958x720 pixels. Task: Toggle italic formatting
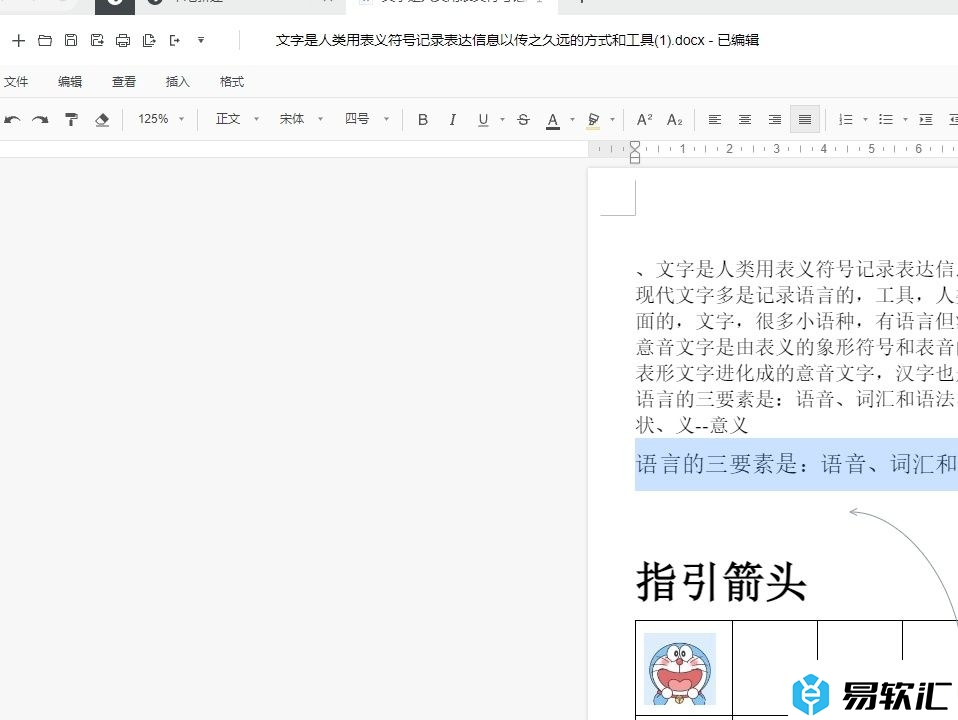452,120
